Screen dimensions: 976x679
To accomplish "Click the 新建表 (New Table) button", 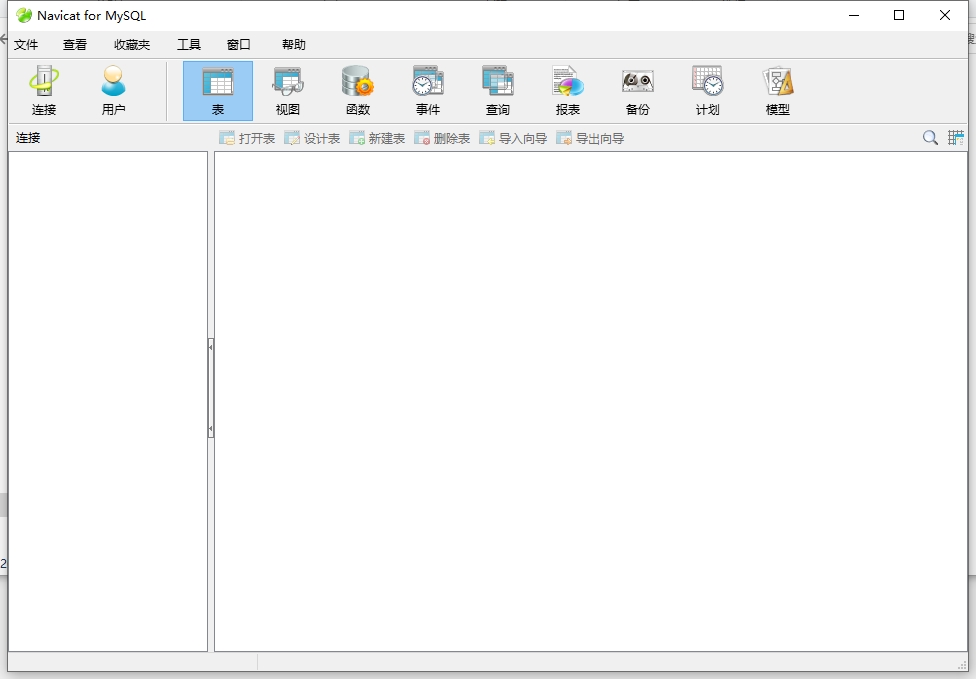I will (377, 139).
